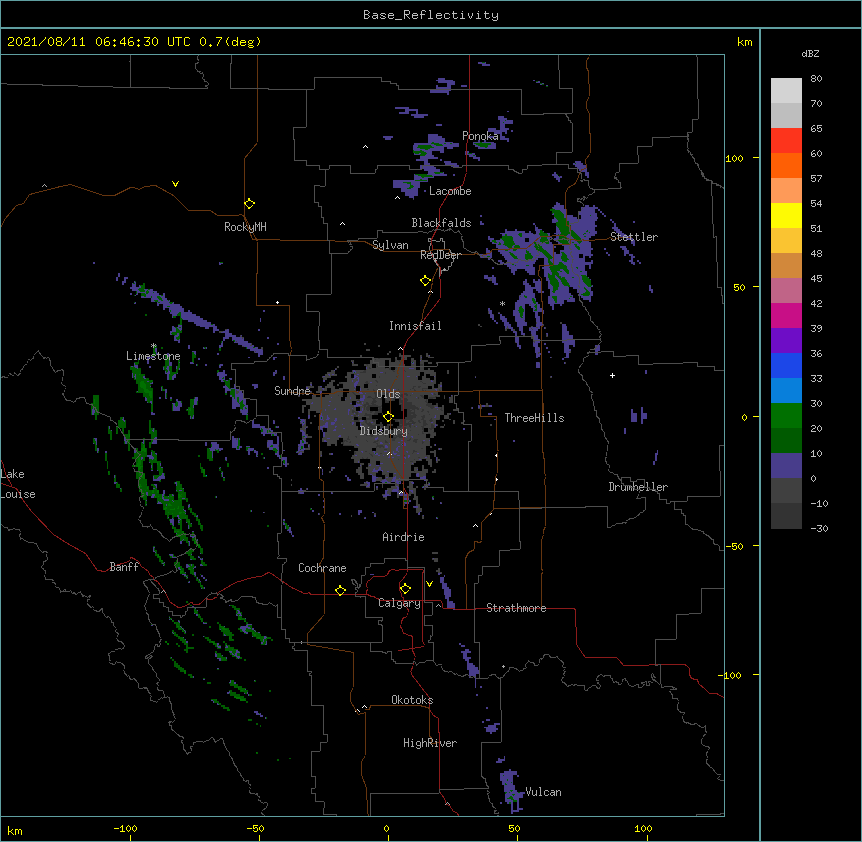Viewport: 862px width, 842px height.
Task: Pick the blue 33-36 dBZ legend swatch
Action: tap(786, 365)
